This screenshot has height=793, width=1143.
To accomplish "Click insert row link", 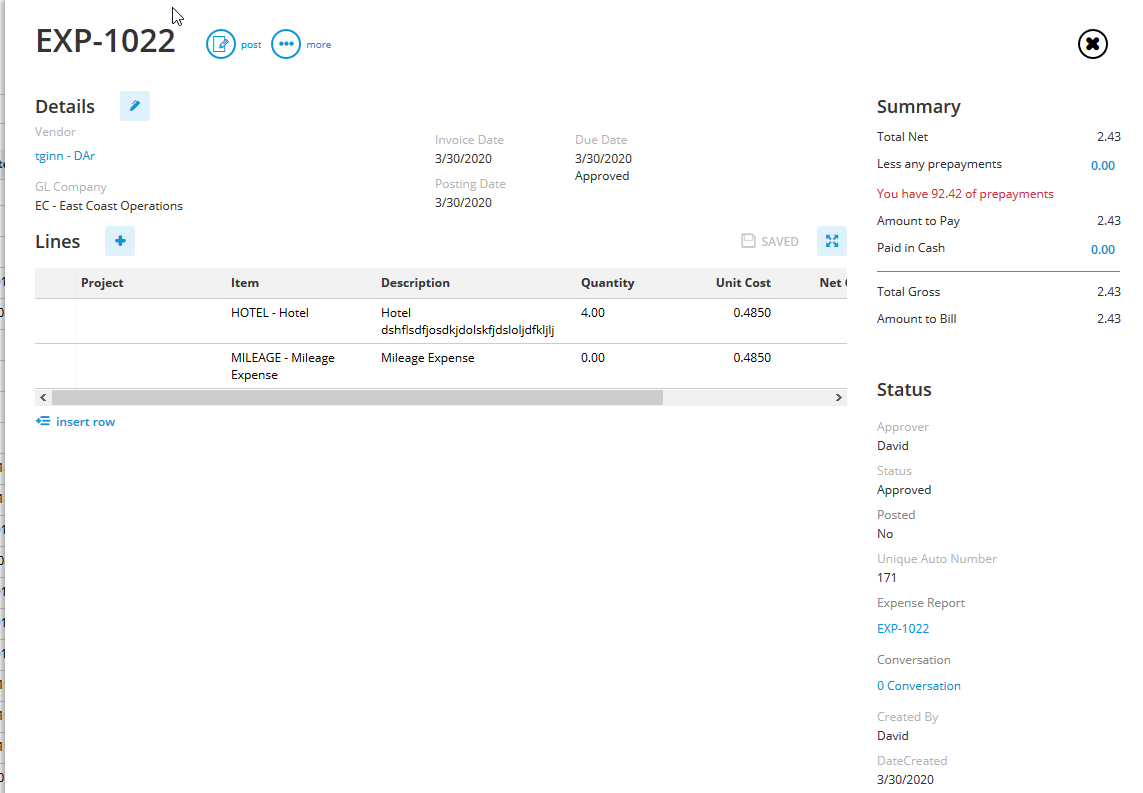I will [75, 421].
